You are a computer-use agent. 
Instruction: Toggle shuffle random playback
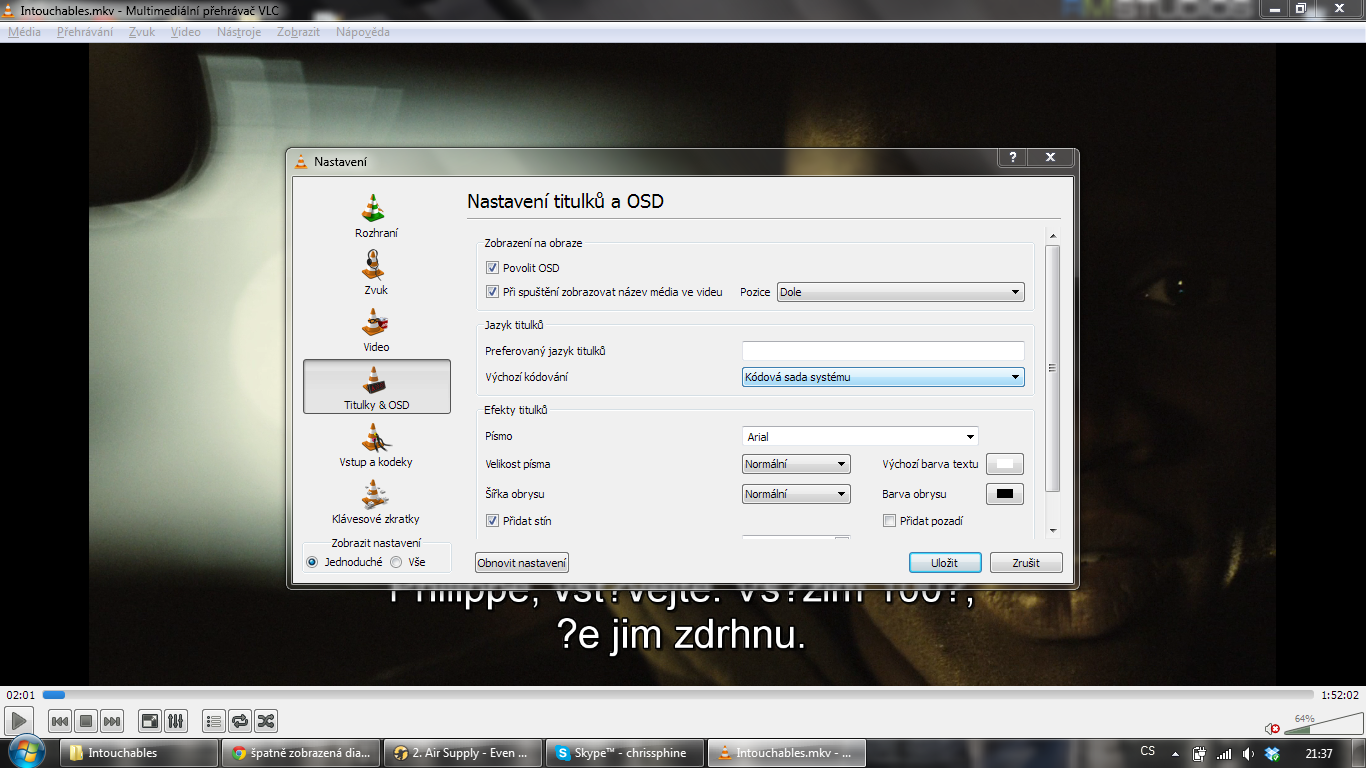266,721
